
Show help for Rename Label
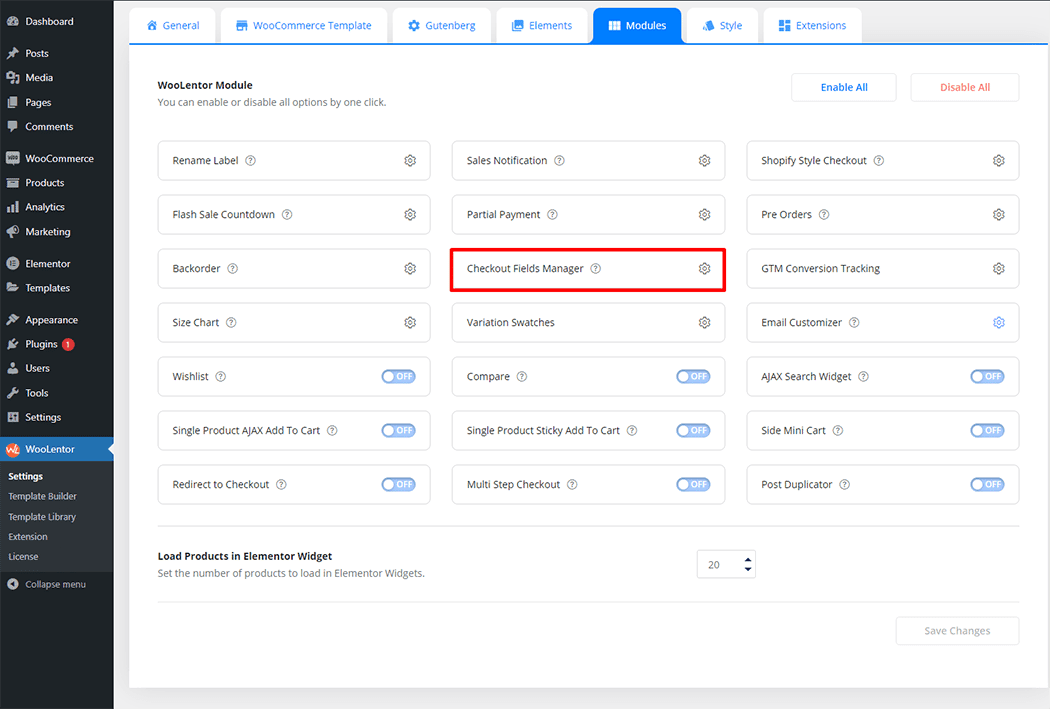pos(250,161)
